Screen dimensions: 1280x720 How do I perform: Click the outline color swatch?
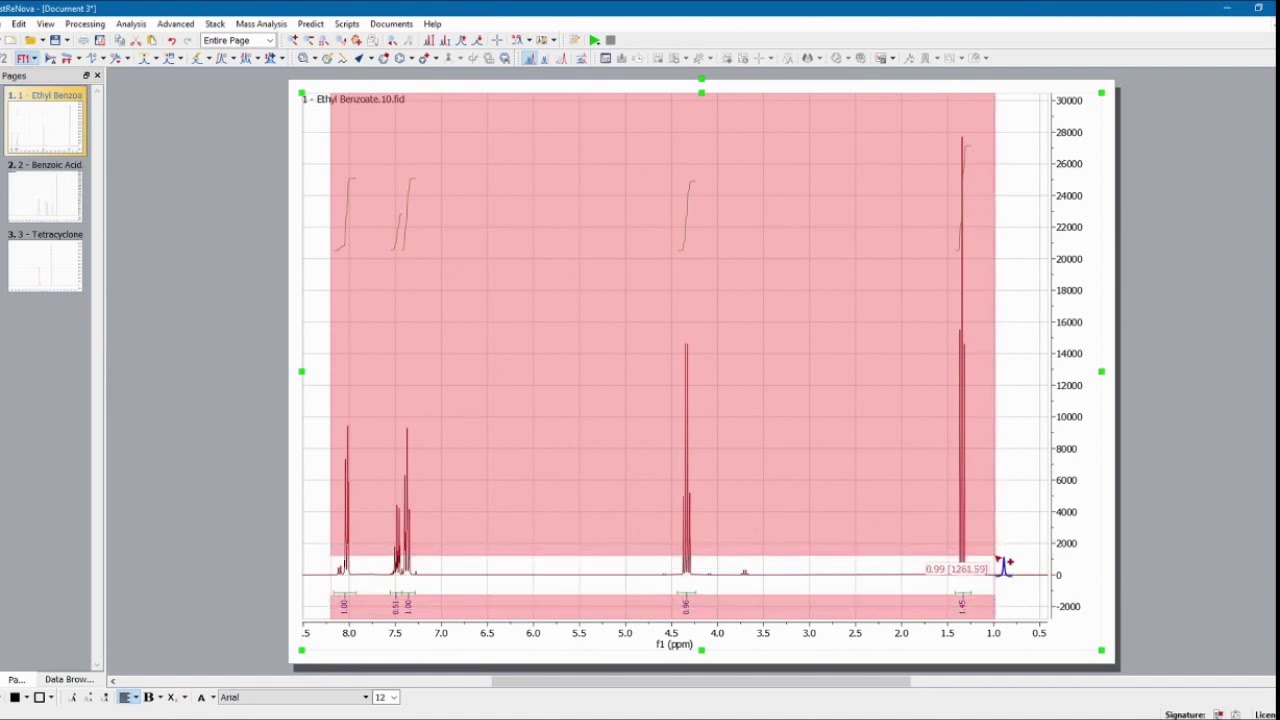click(39, 697)
